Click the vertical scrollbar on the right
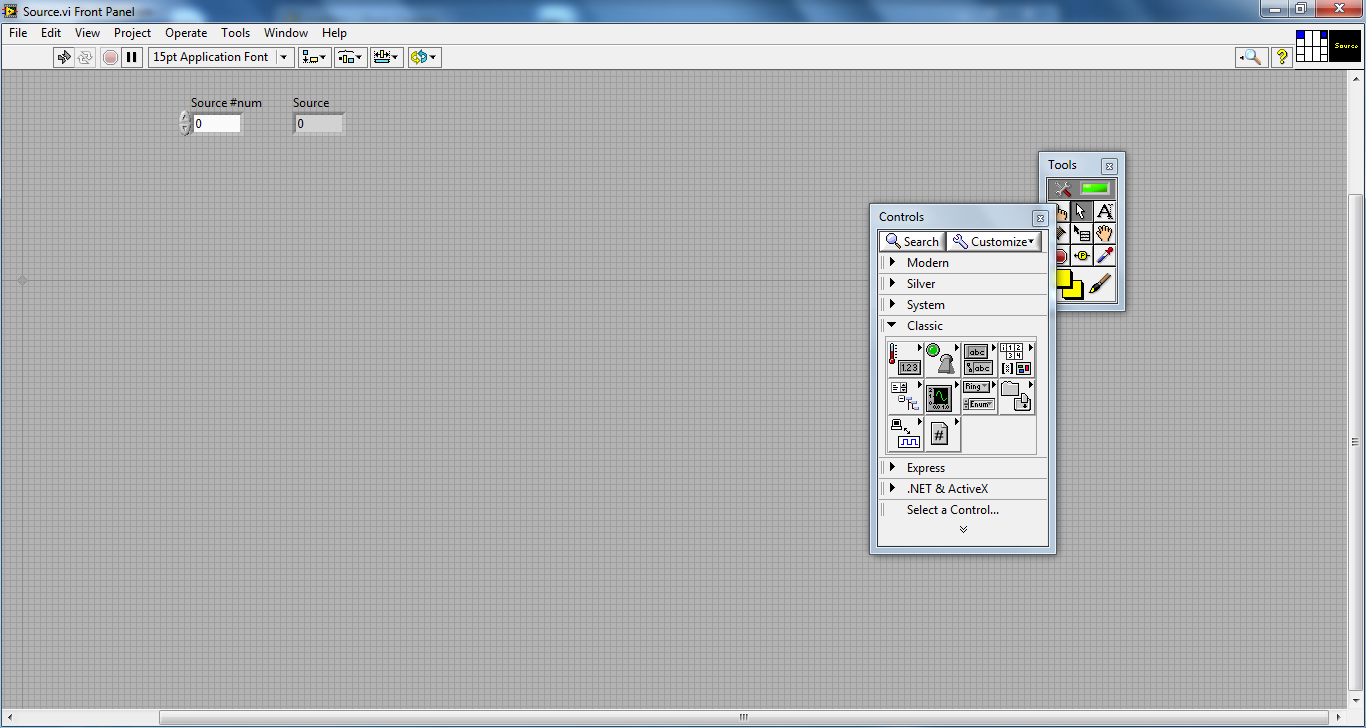This screenshot has height=728, width=1366. pyautogui.click(x=1356, y=441)
